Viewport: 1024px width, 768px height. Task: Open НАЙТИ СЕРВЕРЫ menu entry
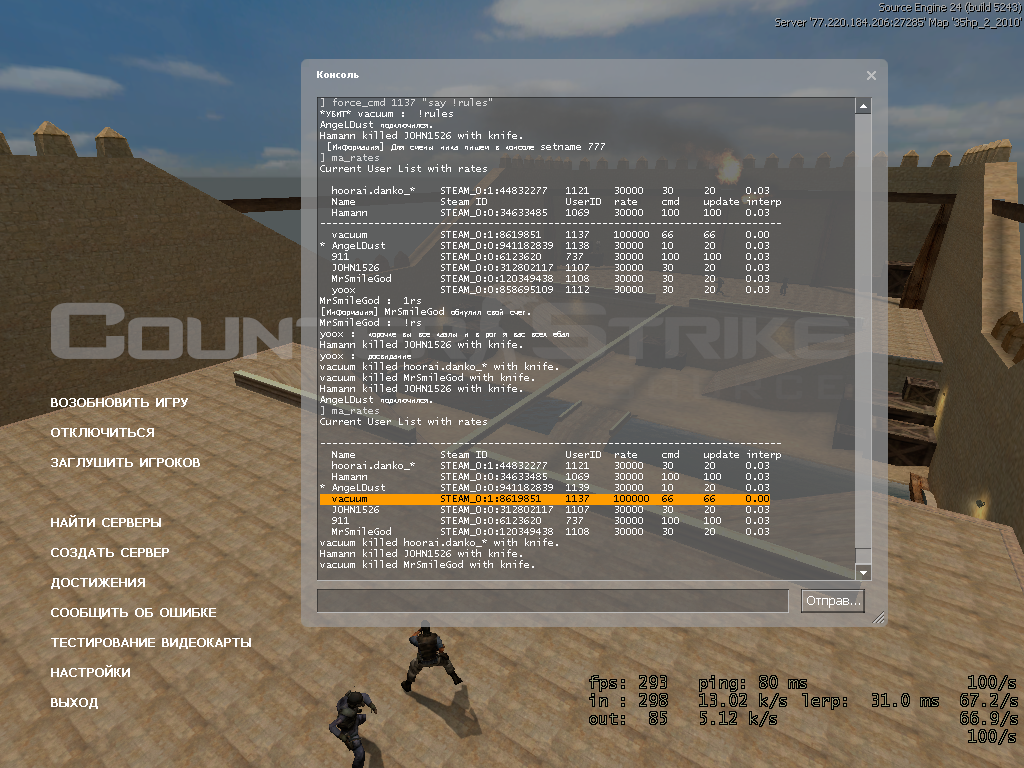106,522
